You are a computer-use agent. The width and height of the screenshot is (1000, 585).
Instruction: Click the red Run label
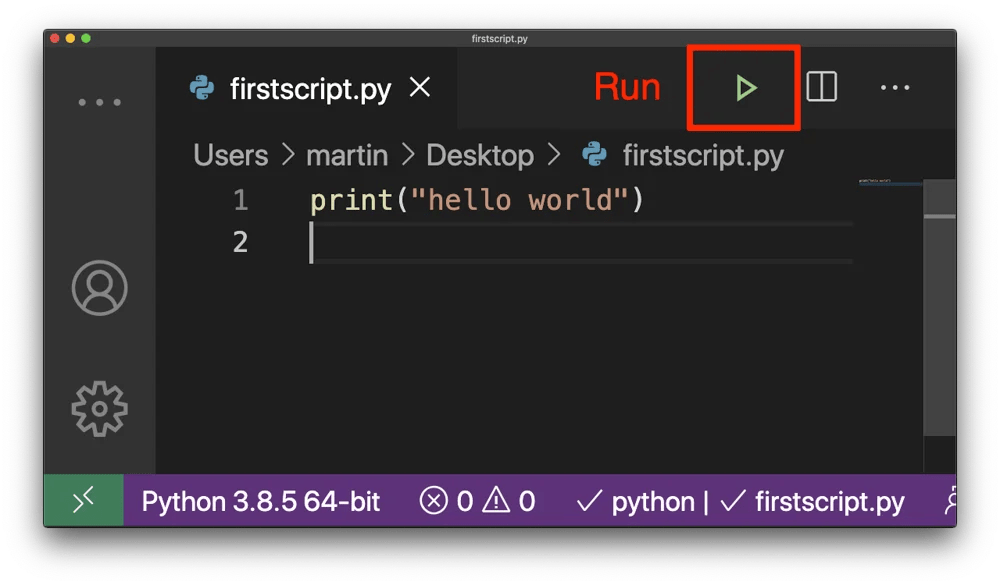[x=627, y=87]
